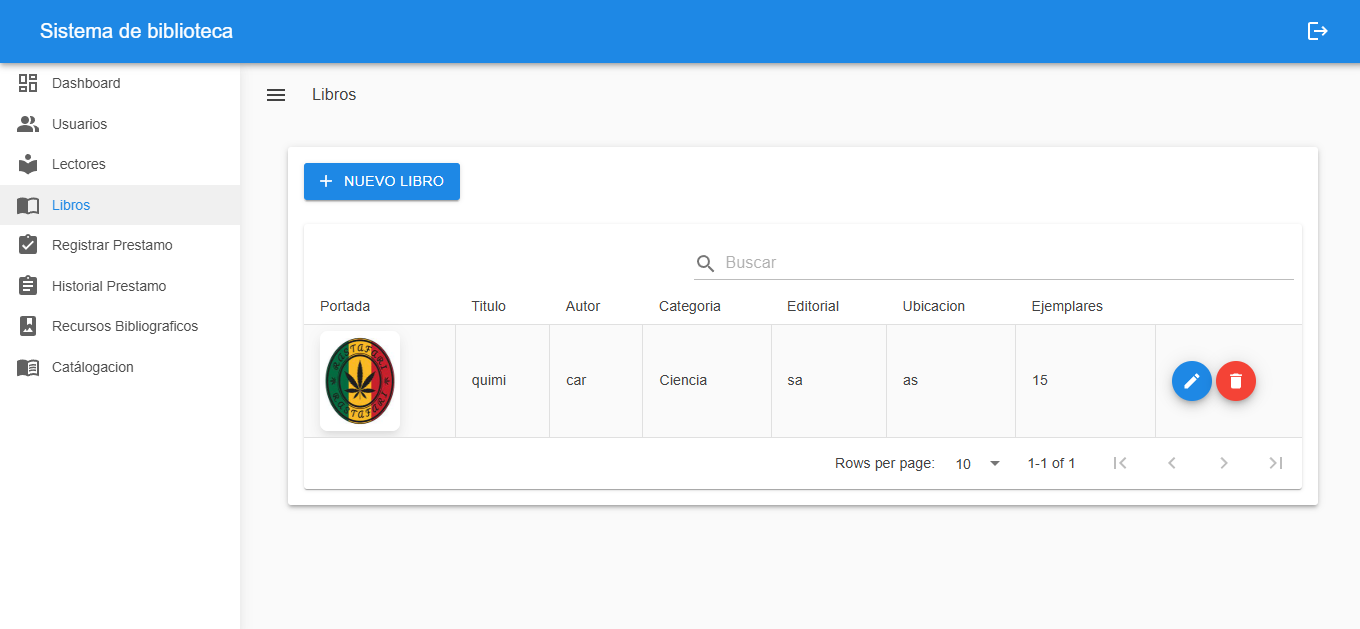
Task: Open Registrar Prestamo menu item
Action: pos(112,245)
